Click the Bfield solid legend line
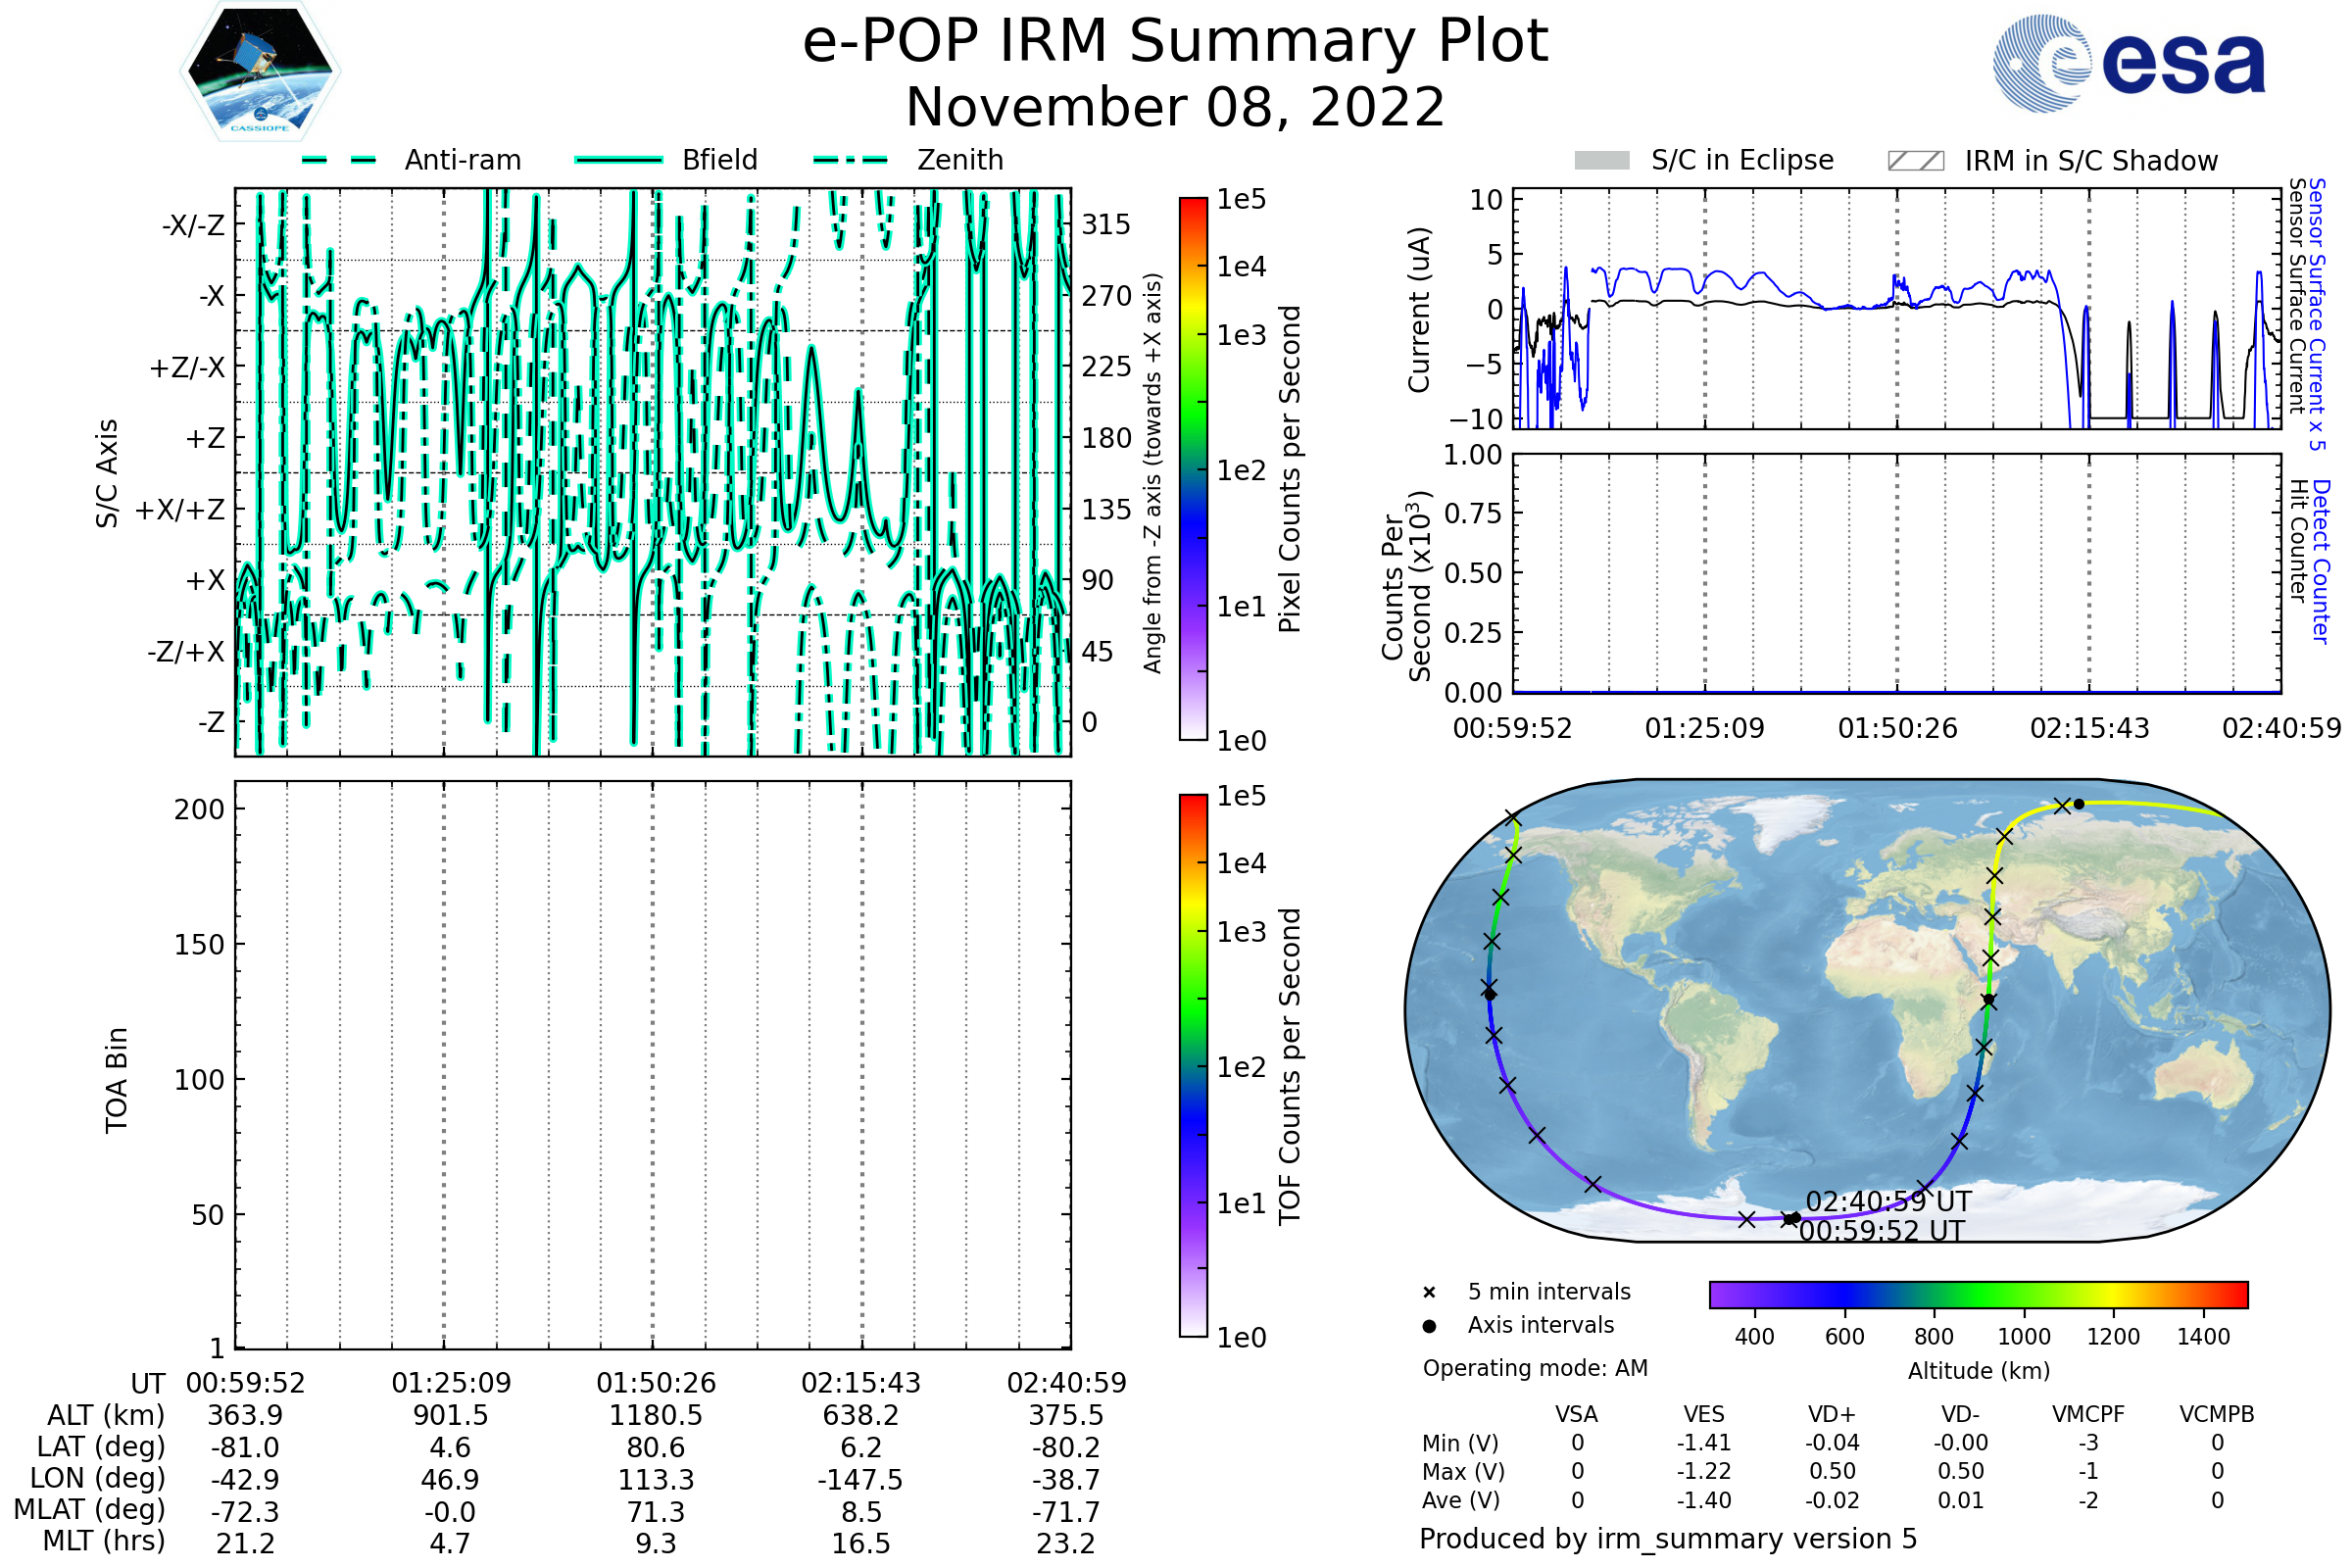This screenshot has width=2352, height=1568. click(618, 160)
